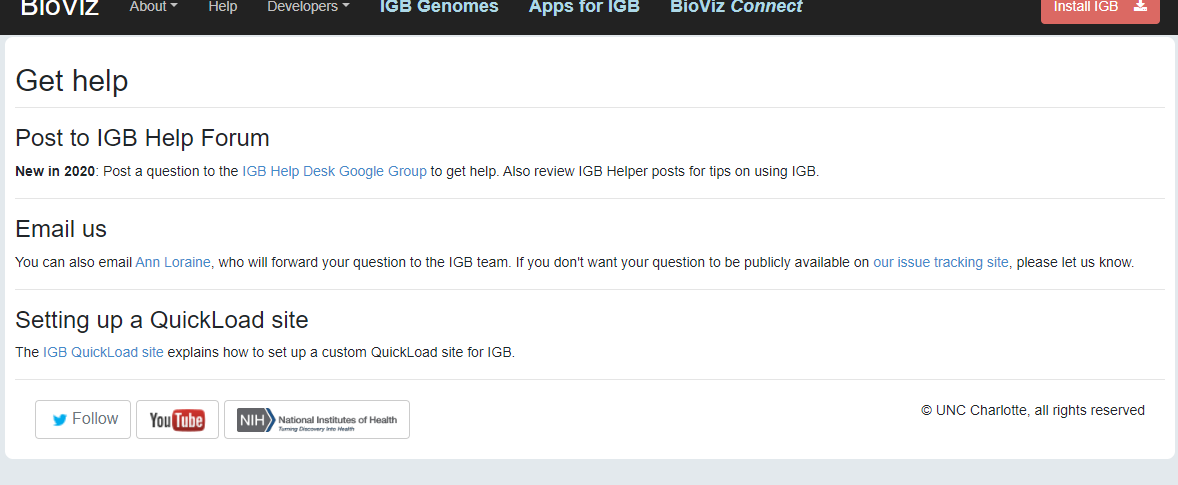Click the Twitter bird Follow button

pyautogui.click(x=83, y=419)
